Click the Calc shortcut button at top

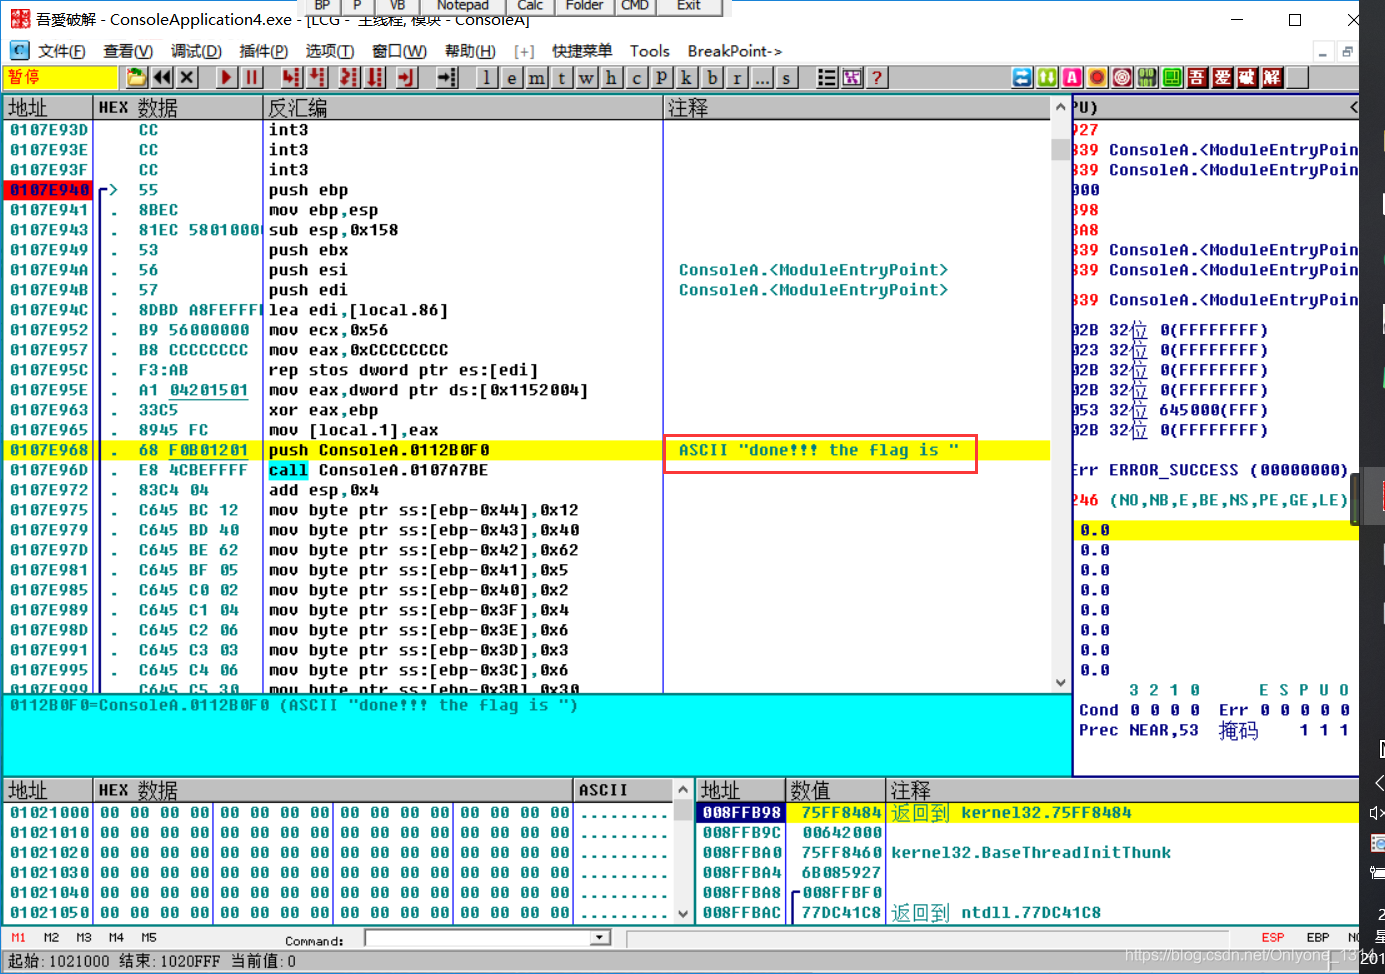pos(530,6)
